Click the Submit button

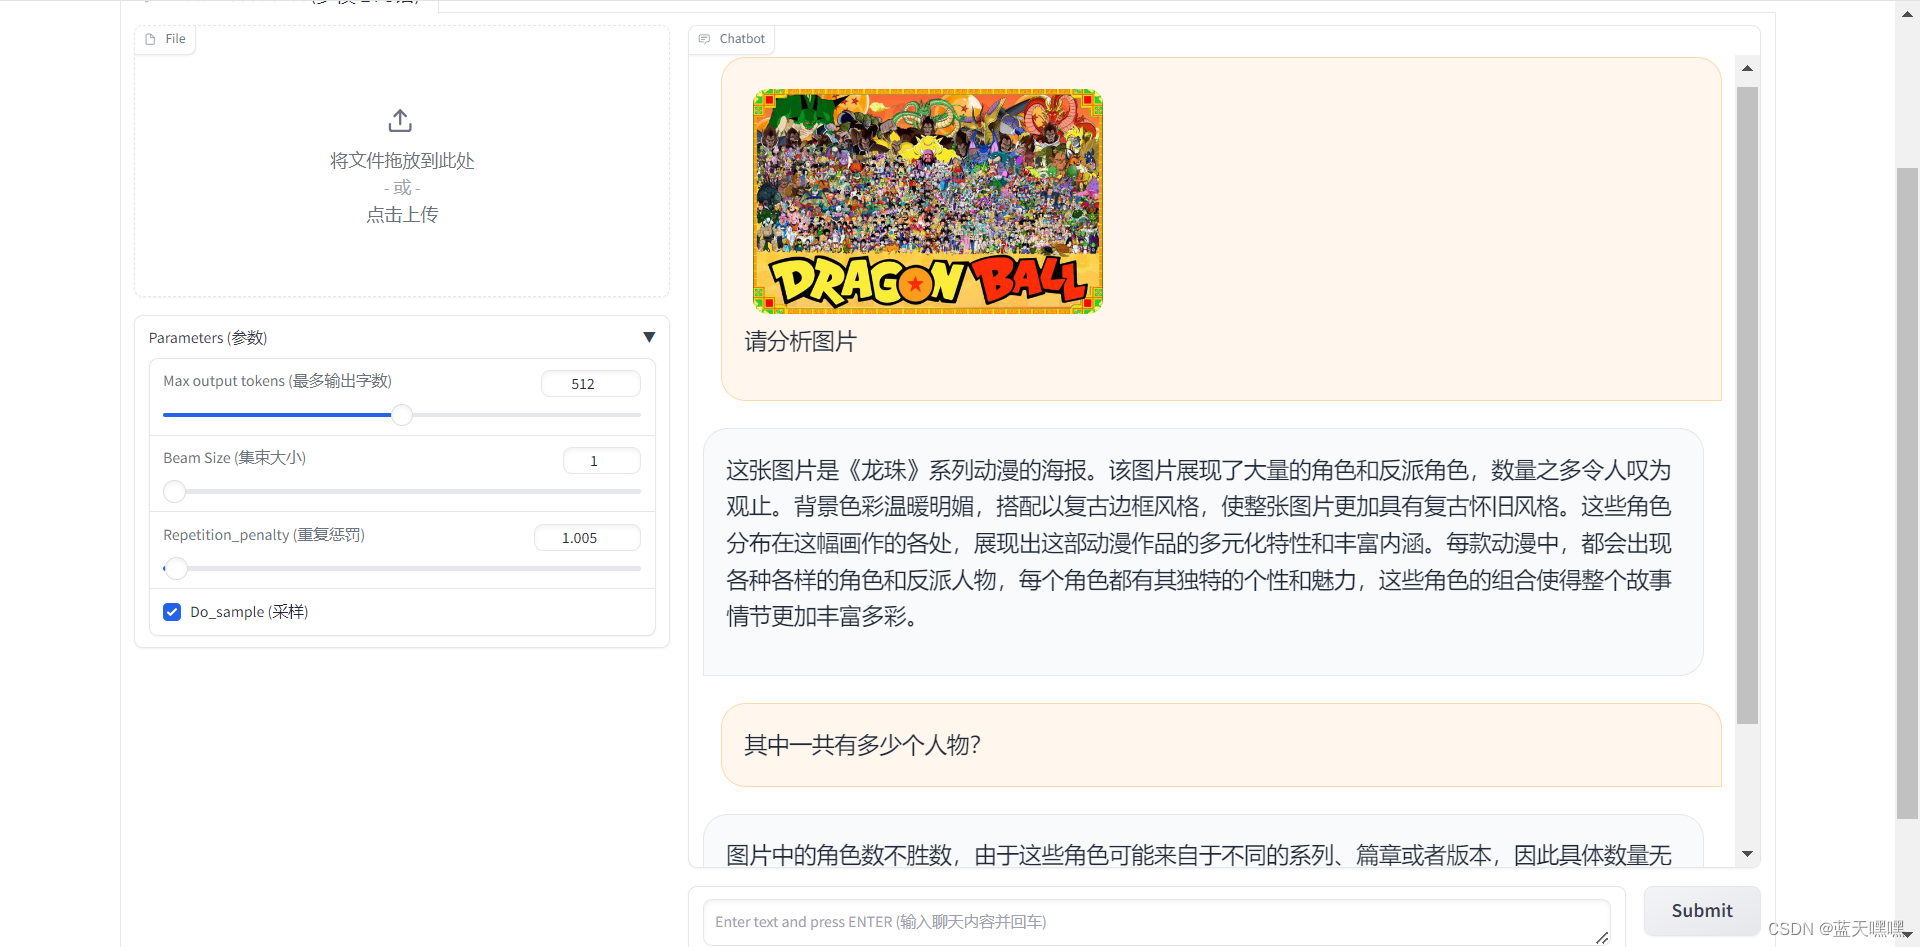coord(1702,911)
